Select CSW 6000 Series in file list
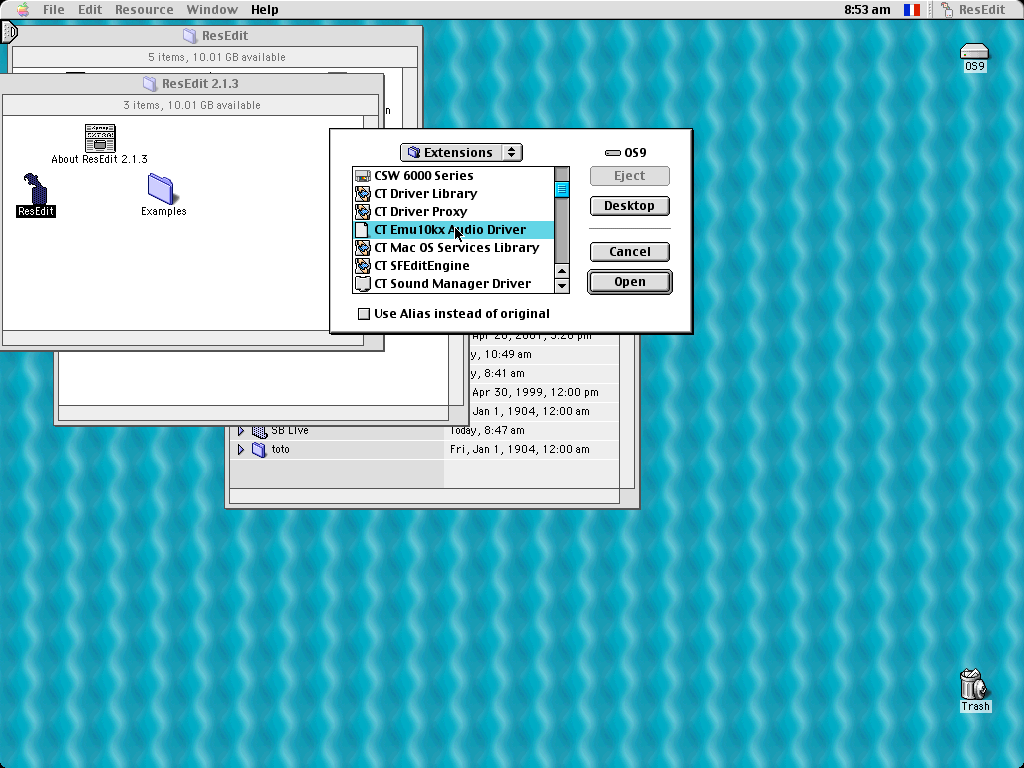This screenshot has height=768, width=1024. 453,176
